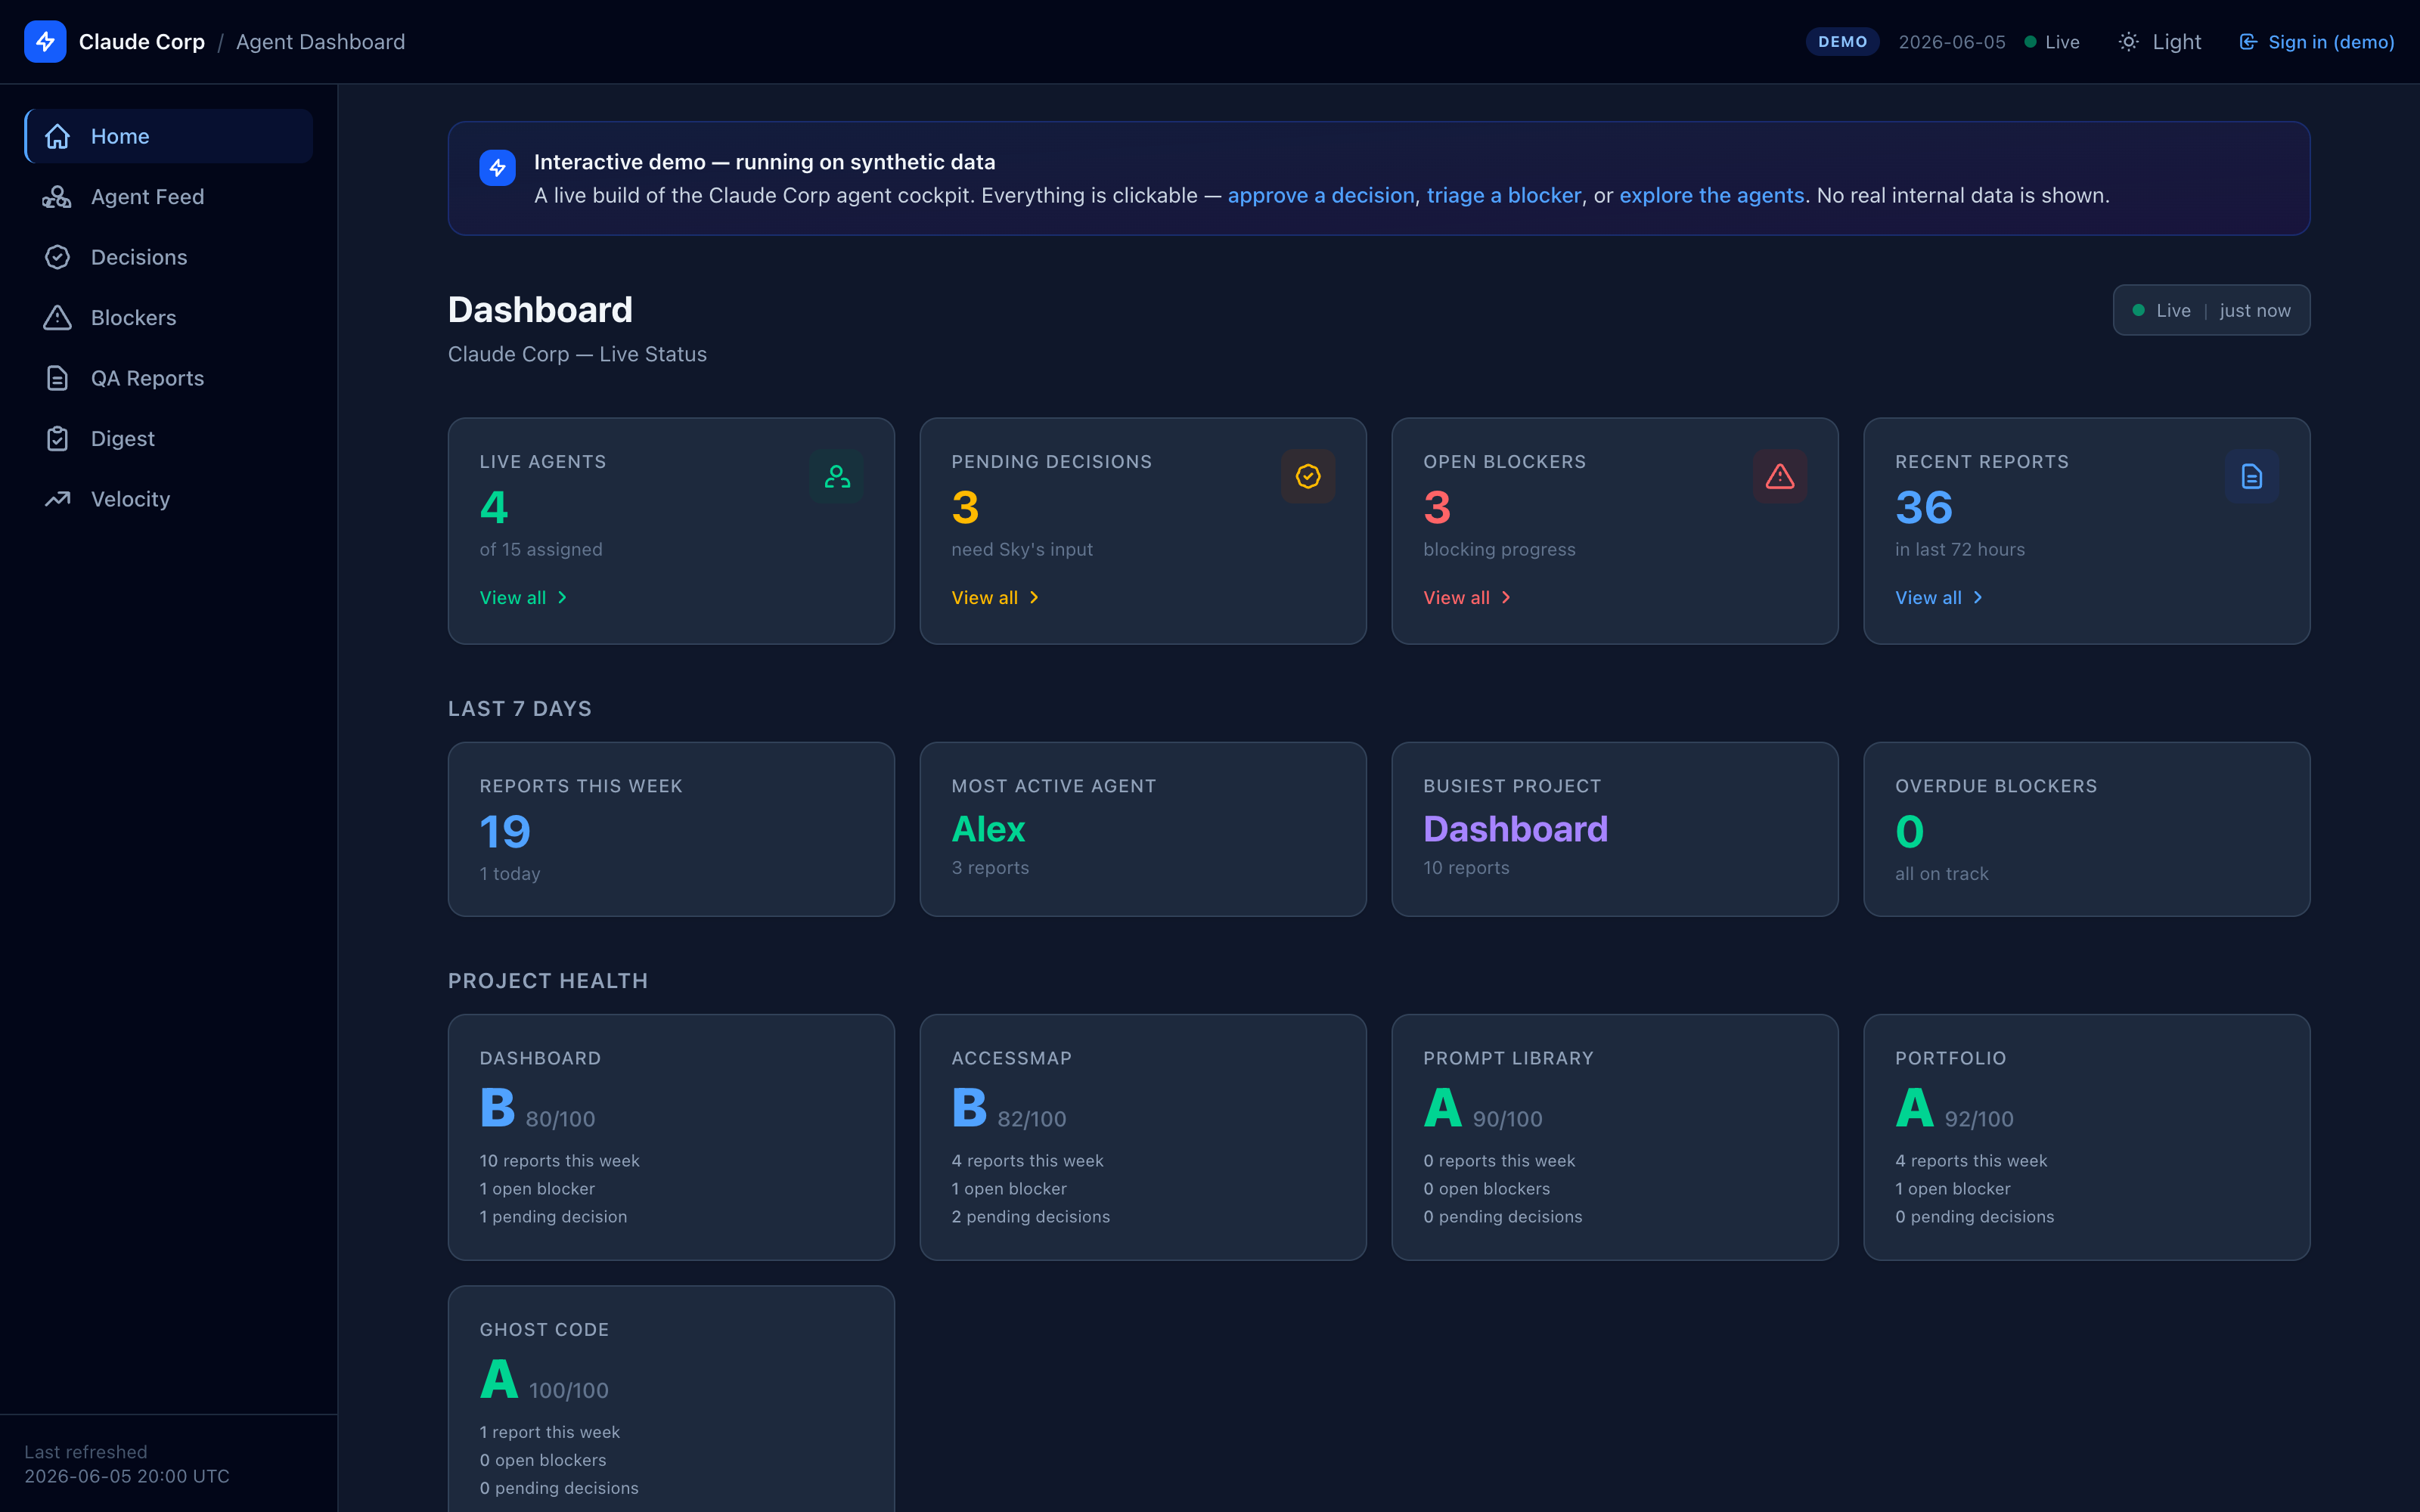Click the demo banner lightning icon
Viewport: 2420px width, 1512px height.
click(497, 168)
